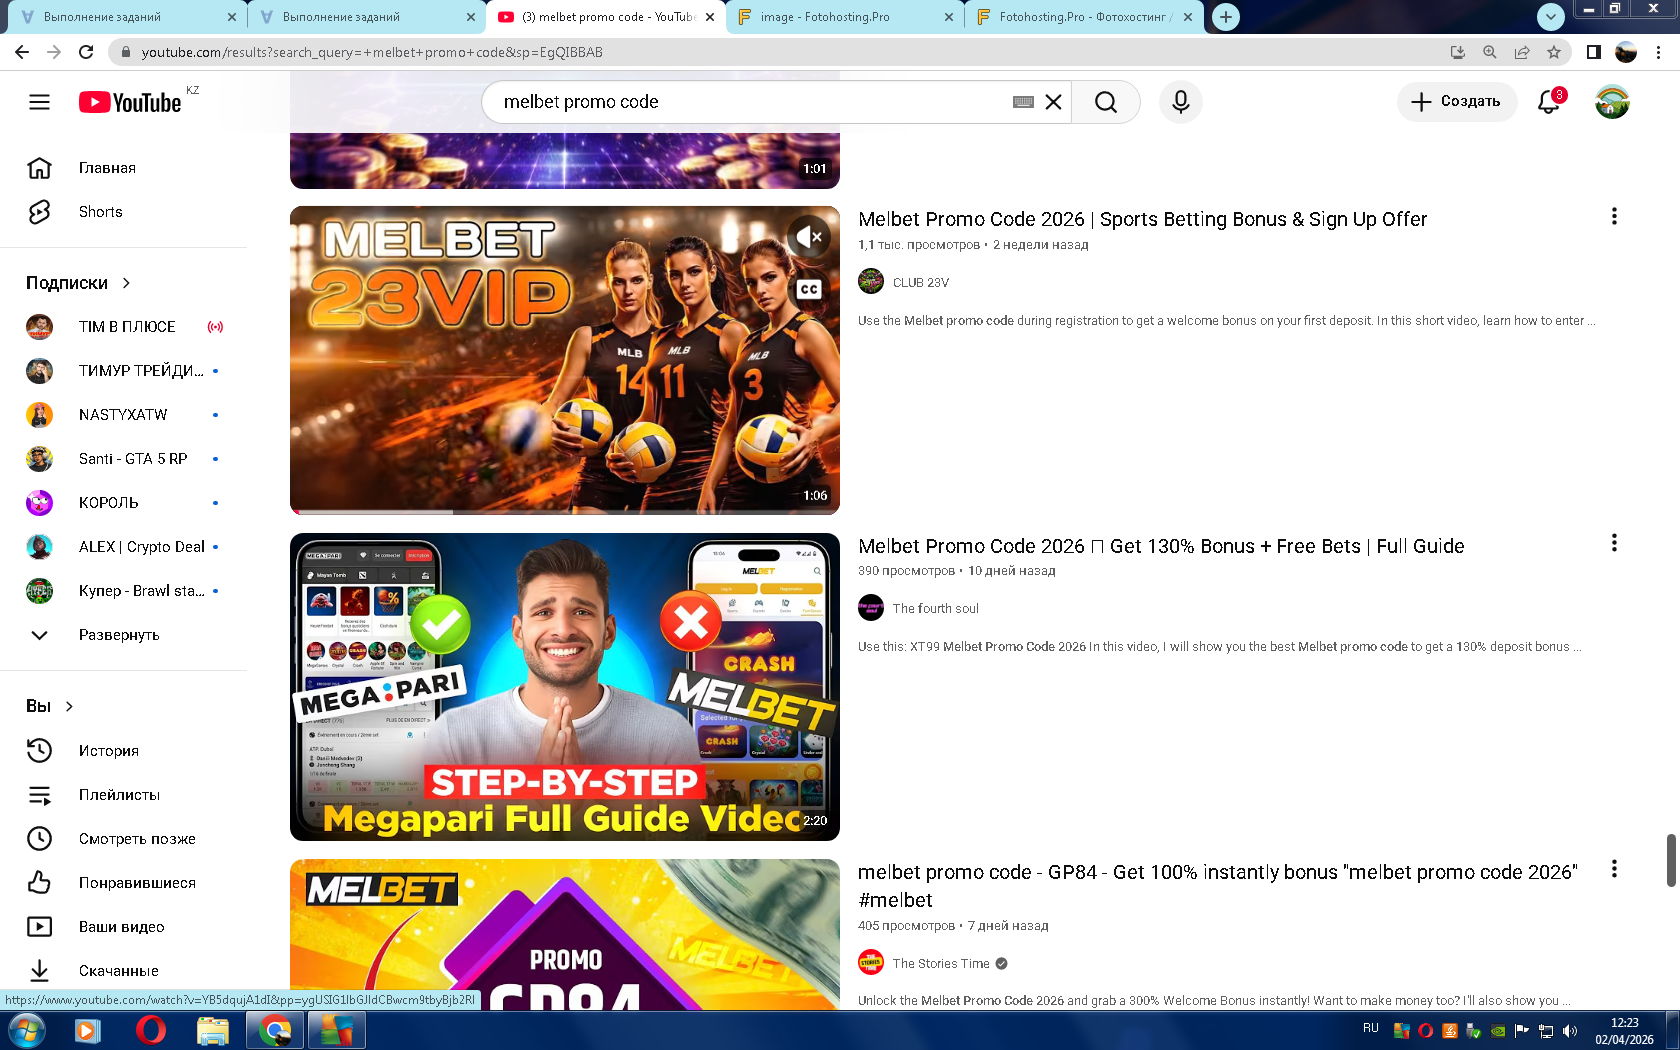
Task: Open The Stories Time channel avatar
Action: 871,963
